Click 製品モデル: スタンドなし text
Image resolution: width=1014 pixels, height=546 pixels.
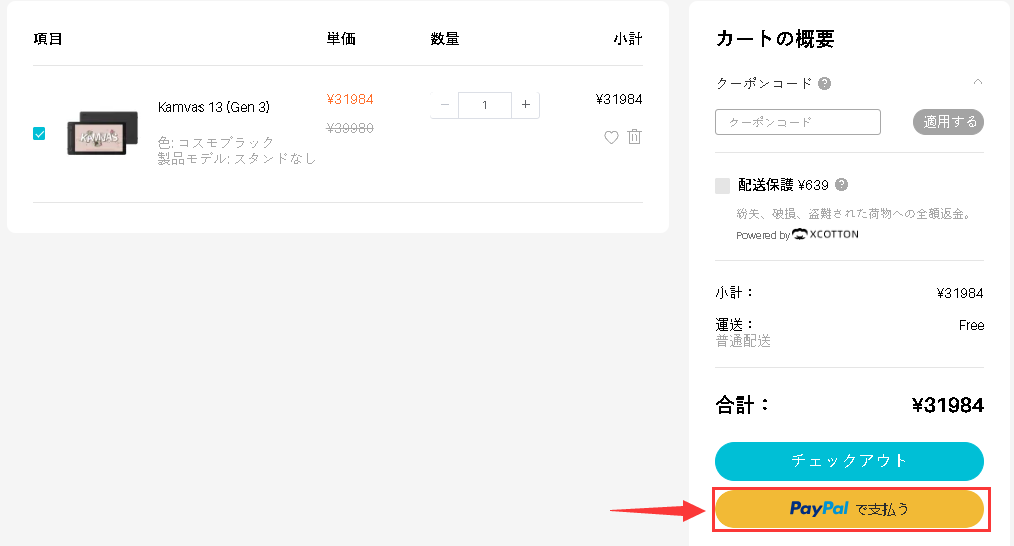(x=237, y=158)
